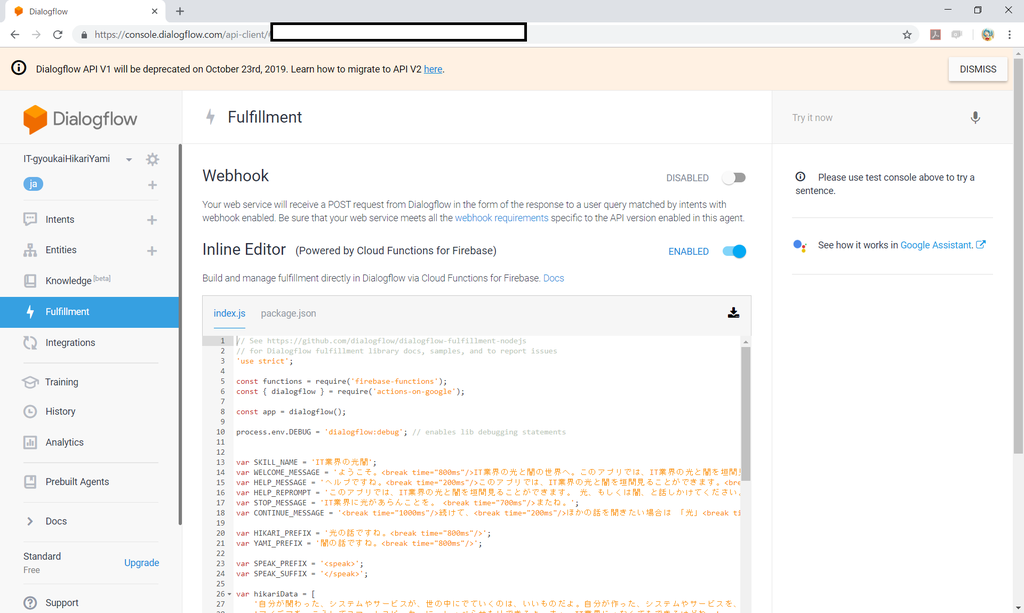The image size is (1024, 613).
Task: Open the Chrome menu three dots
Action: pos(1010,35)
